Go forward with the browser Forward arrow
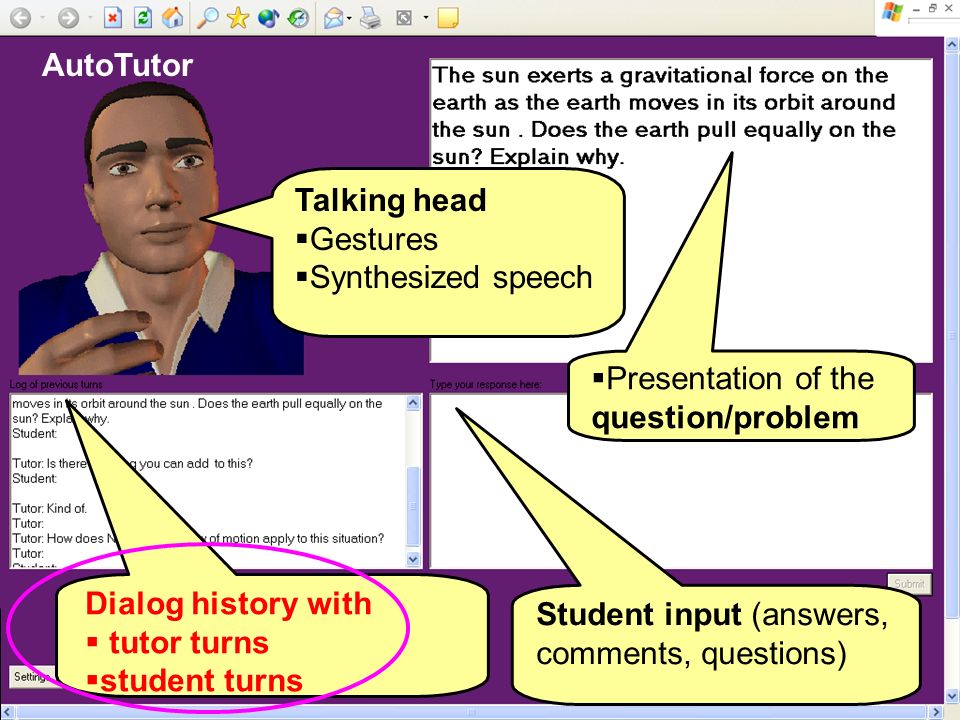The width and height of the screenshot is (960, 720). 69,18
